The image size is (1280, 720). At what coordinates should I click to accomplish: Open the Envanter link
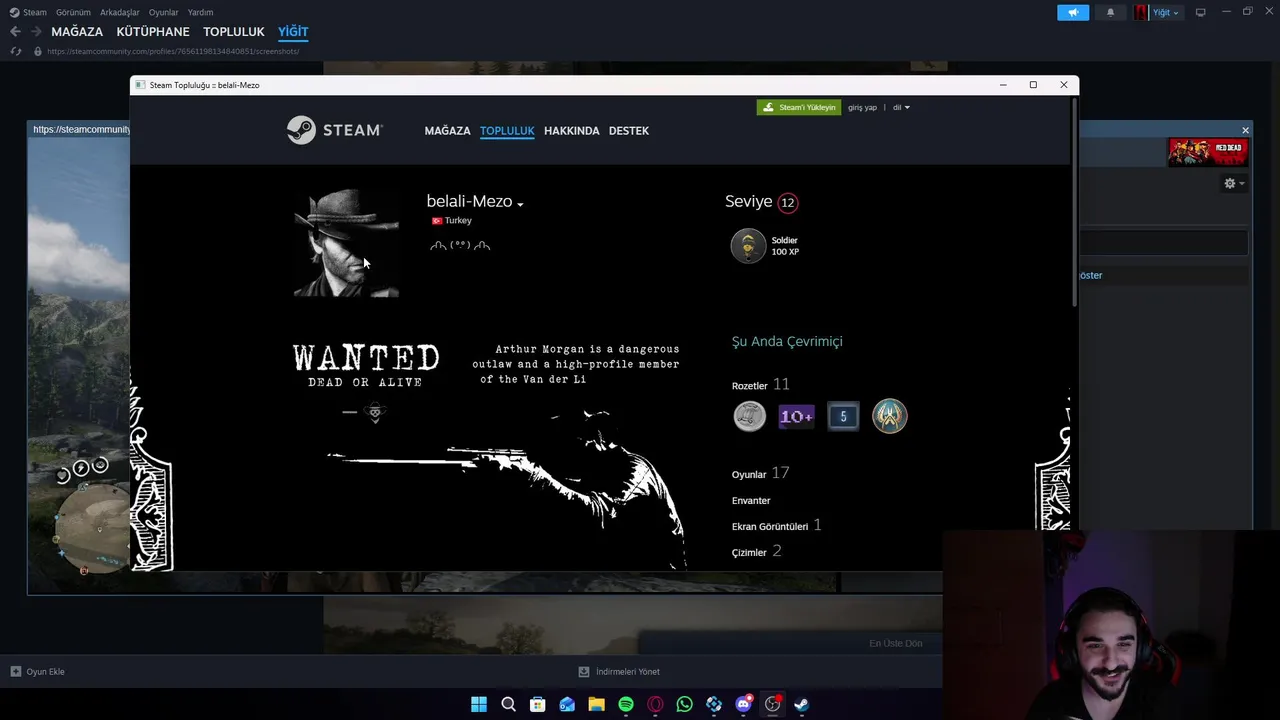click(751, 501)
